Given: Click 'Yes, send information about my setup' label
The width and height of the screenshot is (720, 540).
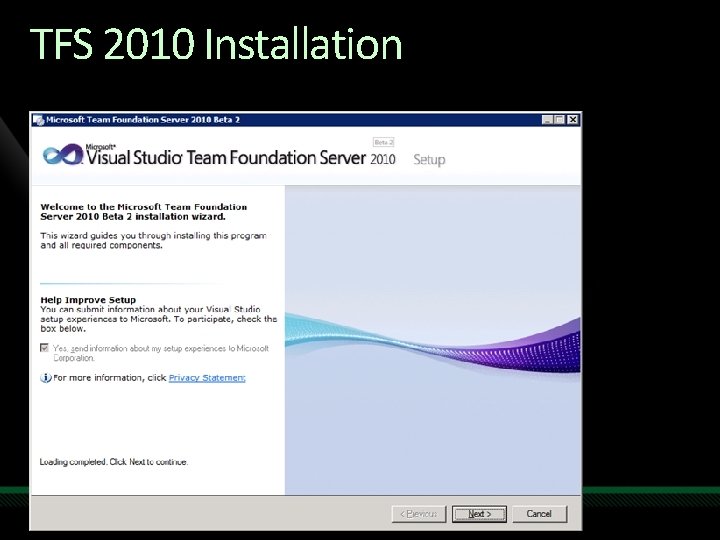Looking at the screenshot, I should 161,353.
